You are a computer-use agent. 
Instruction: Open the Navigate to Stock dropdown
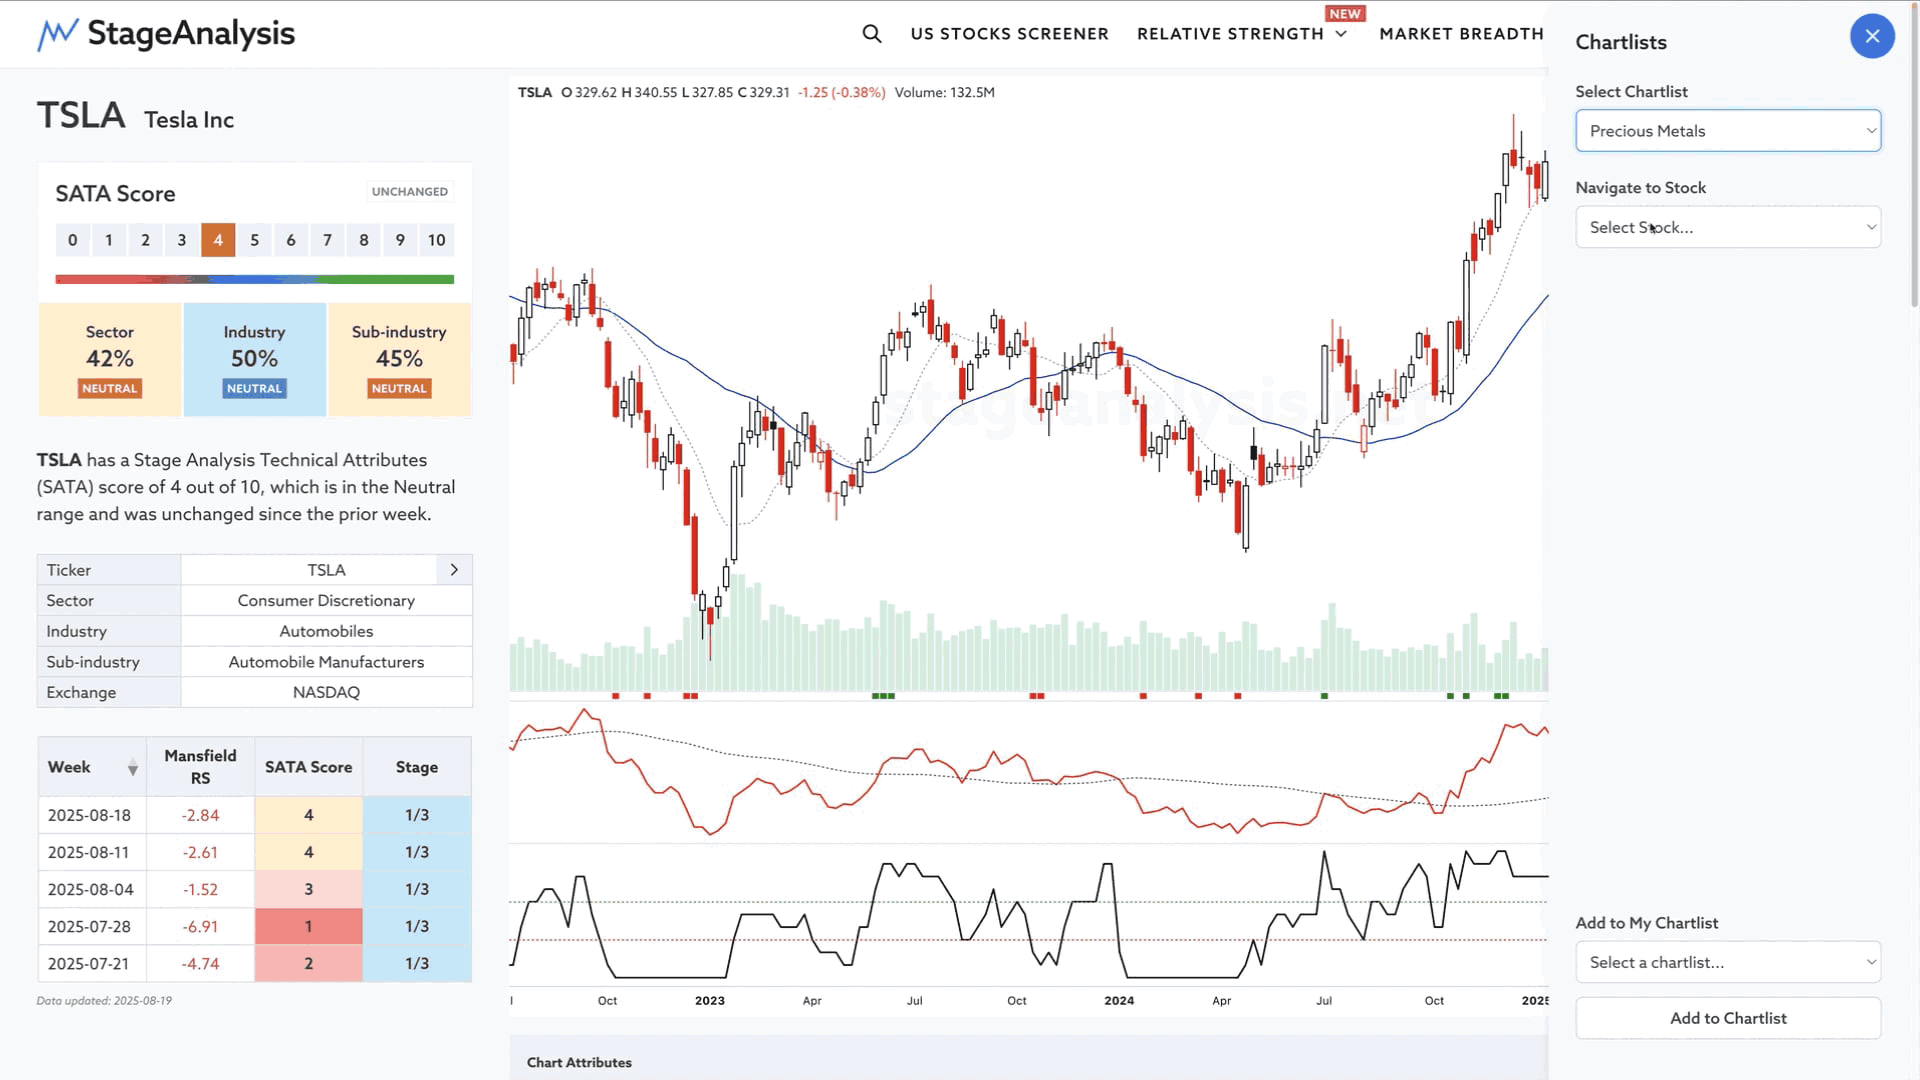[x=1727, y=228]
